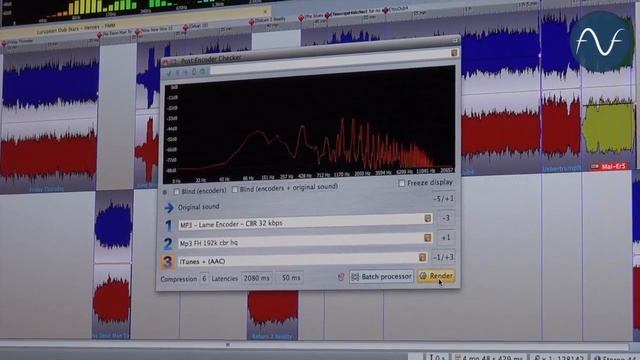Viewport: 640px width, 360px height.
Task: Tick the Blind (encoders) checkbox
Action: coord(176,191)
